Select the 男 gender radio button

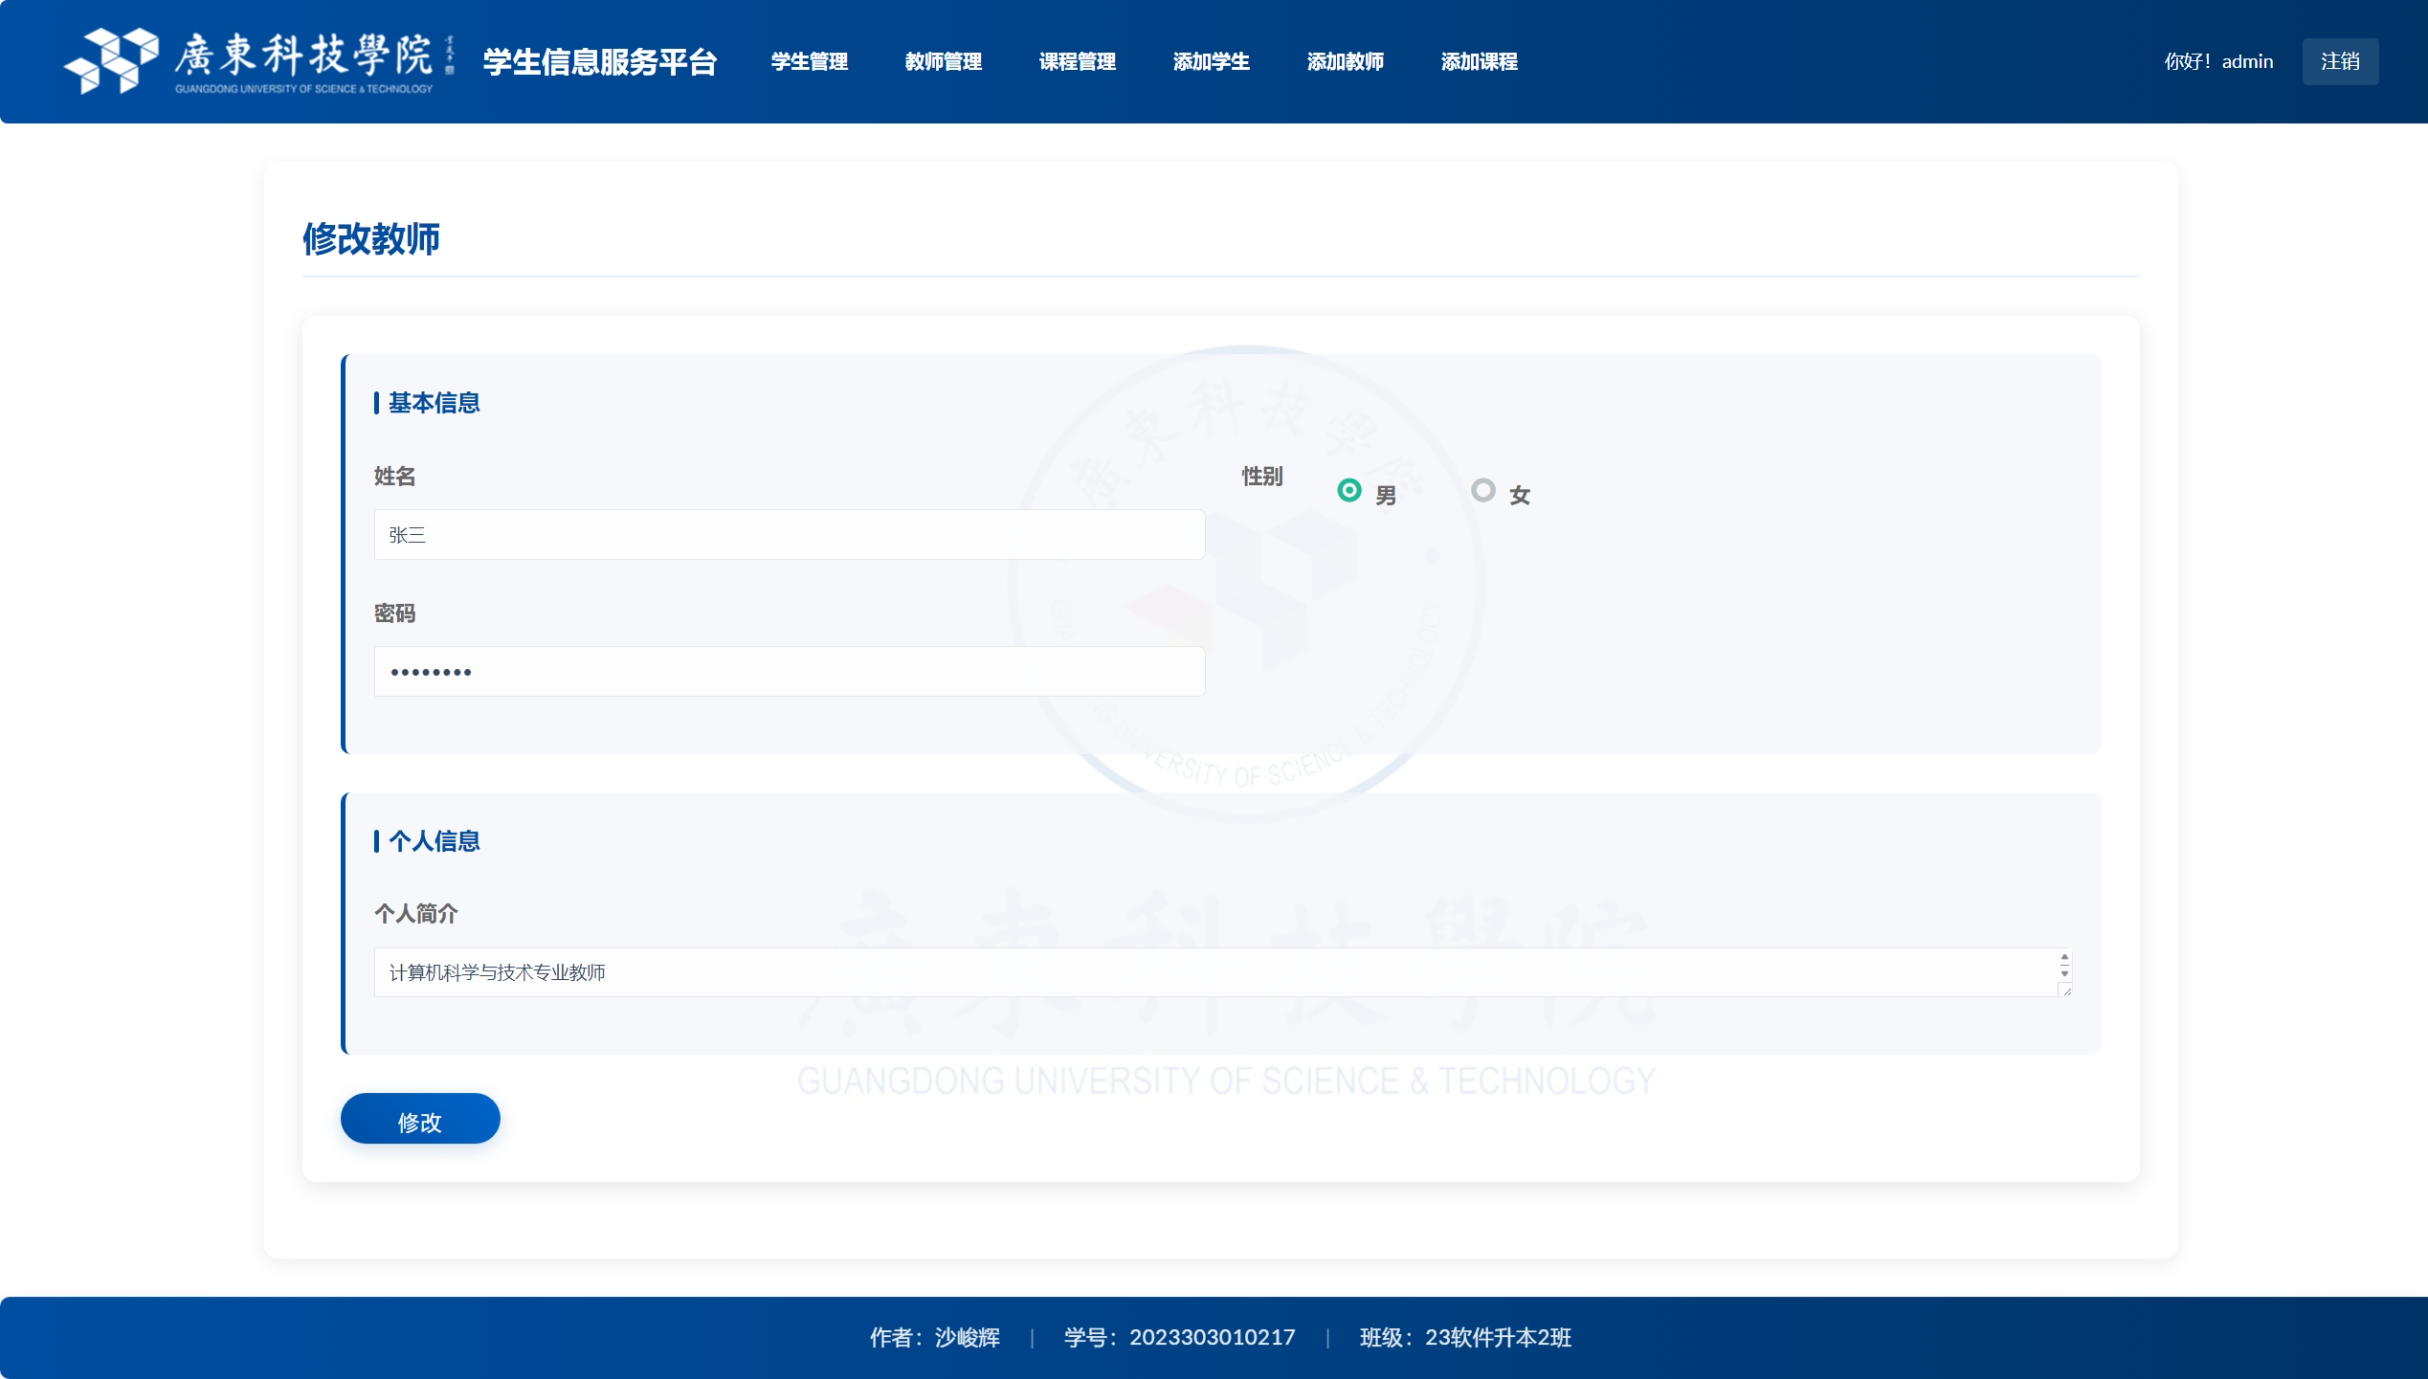coord(1349,490)
